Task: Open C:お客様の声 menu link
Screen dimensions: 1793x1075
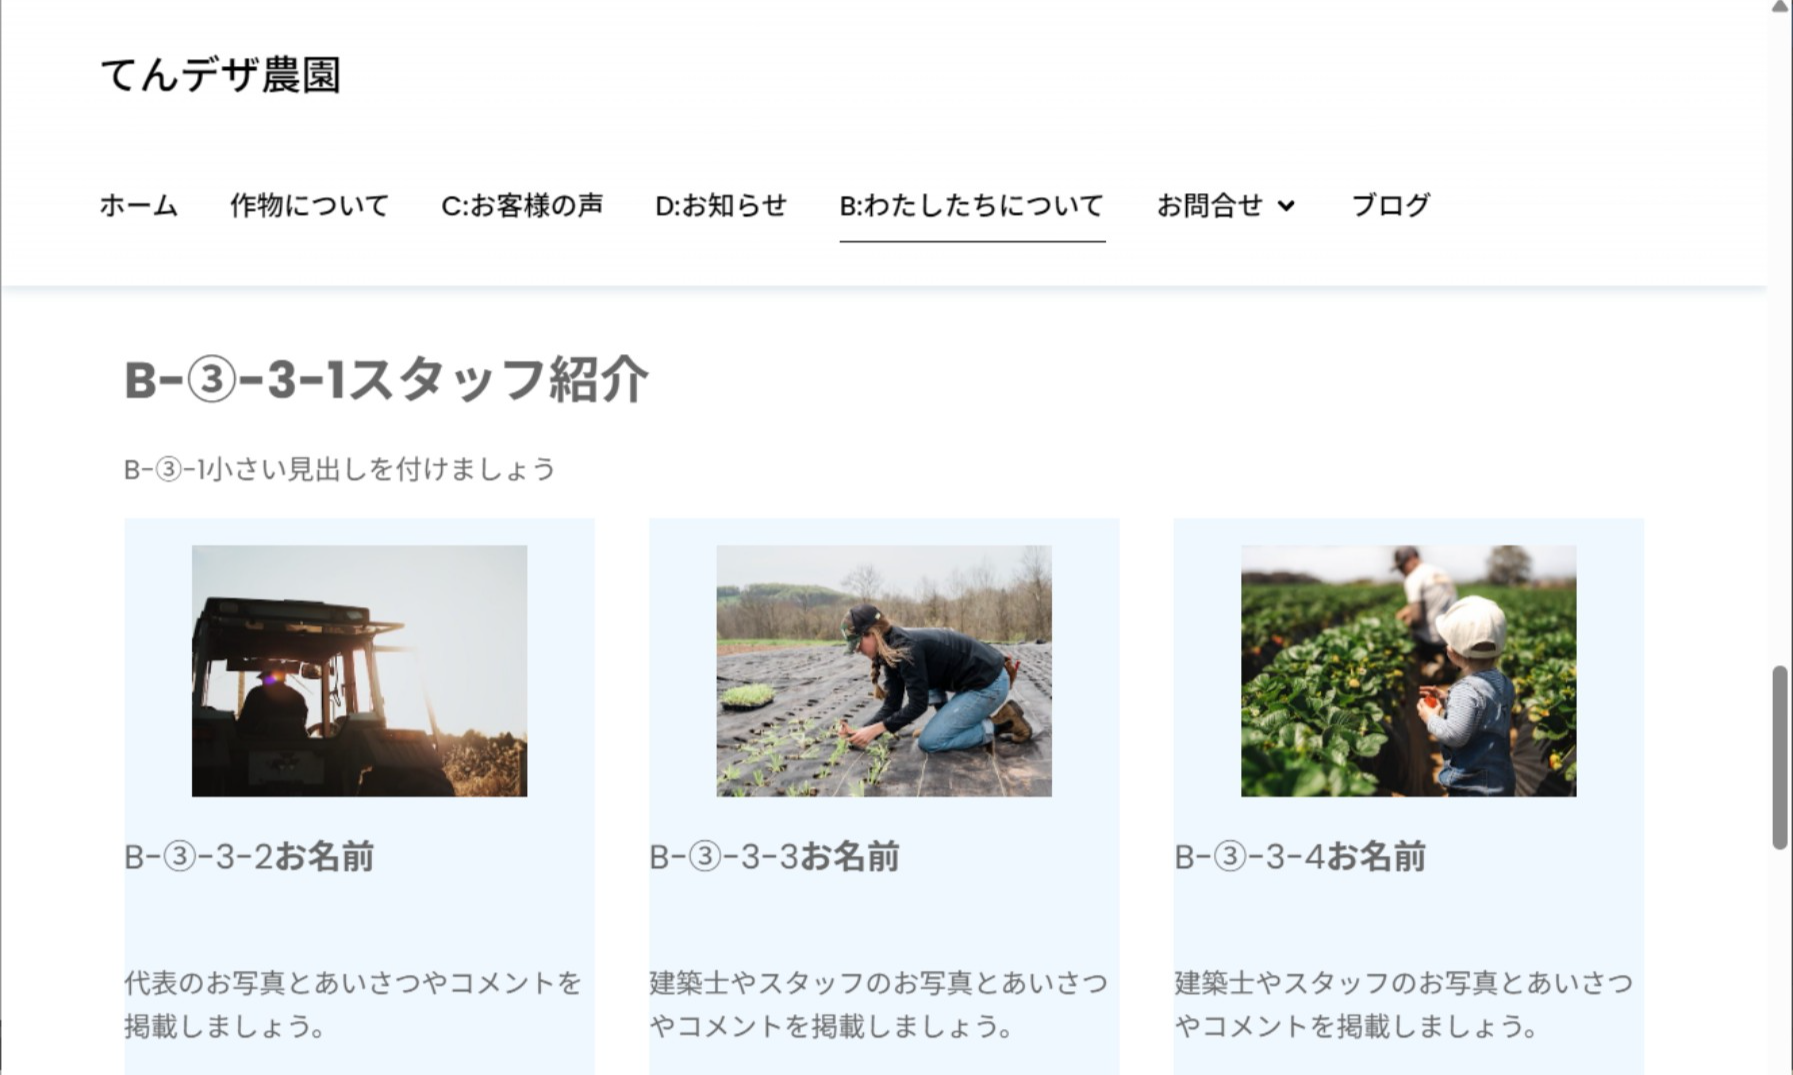Action: [522, 206]
